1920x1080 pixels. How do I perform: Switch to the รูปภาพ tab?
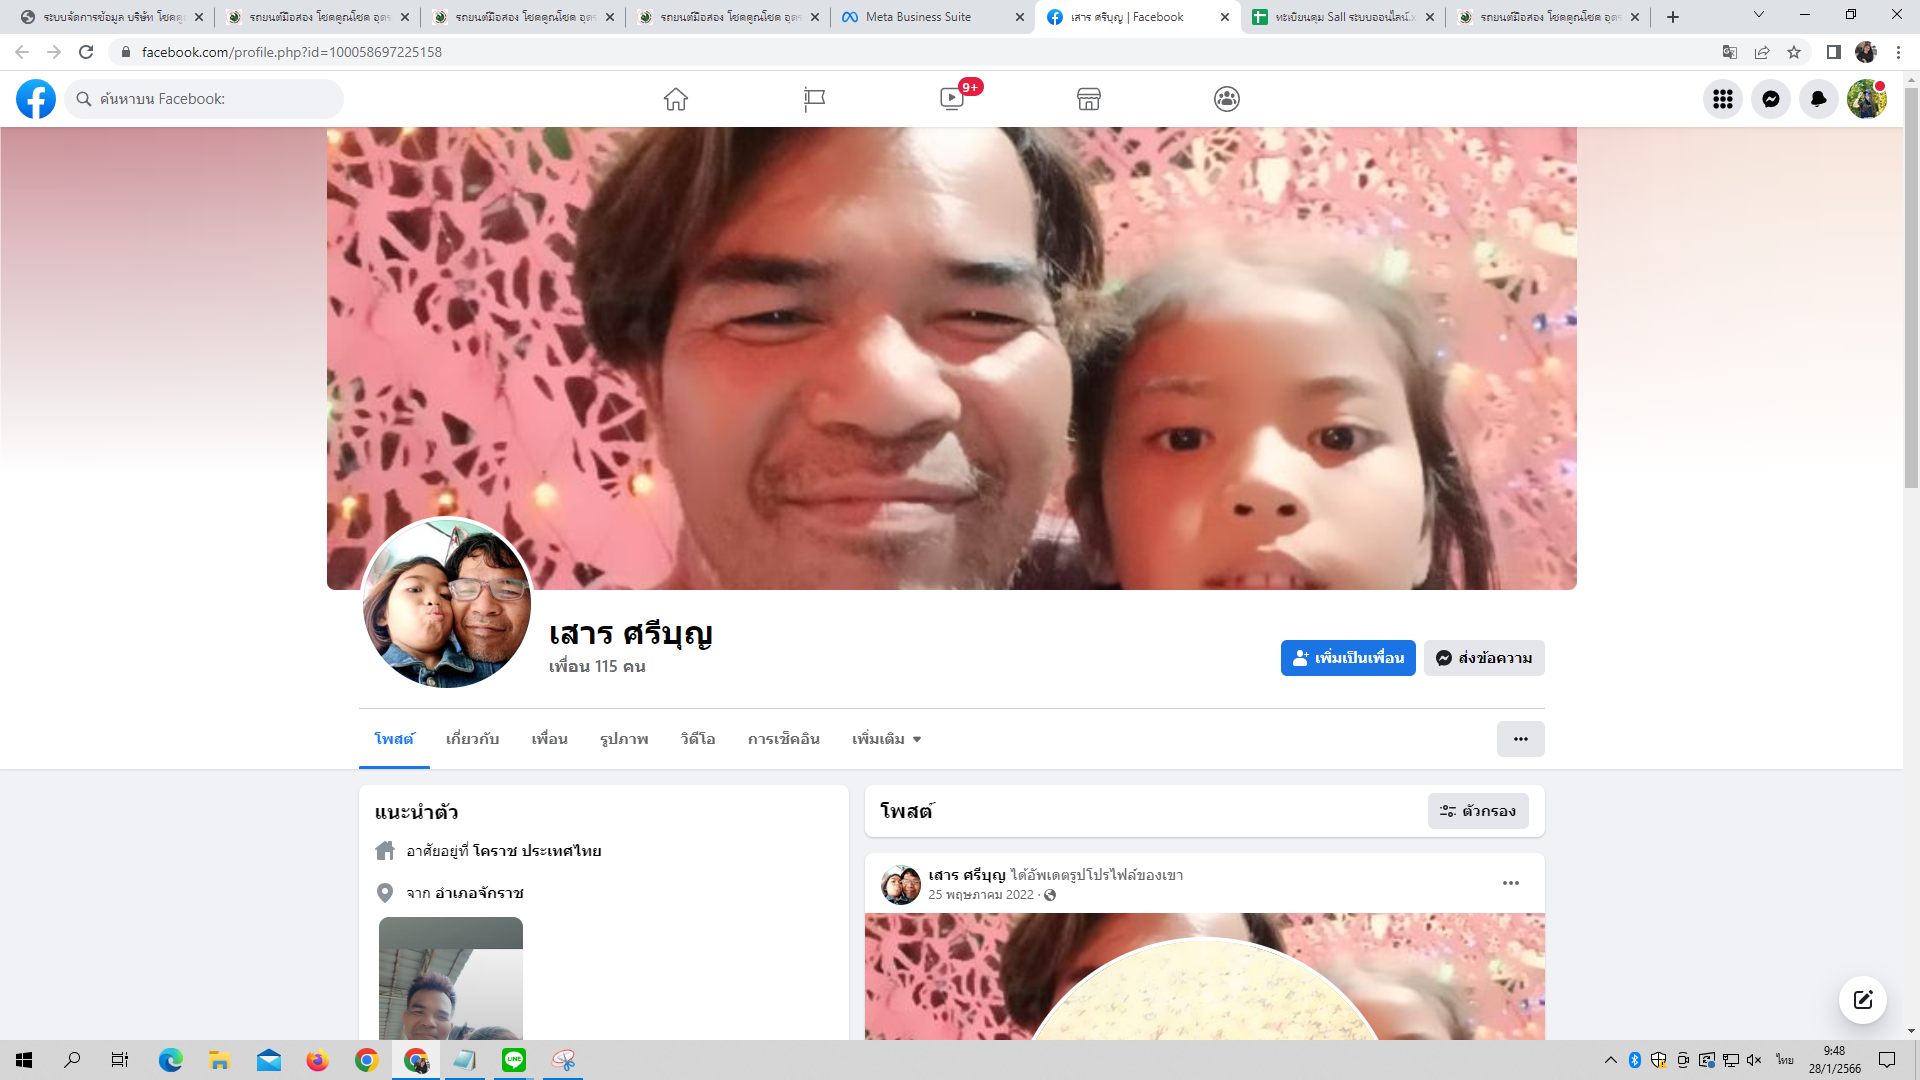[624, 739]
